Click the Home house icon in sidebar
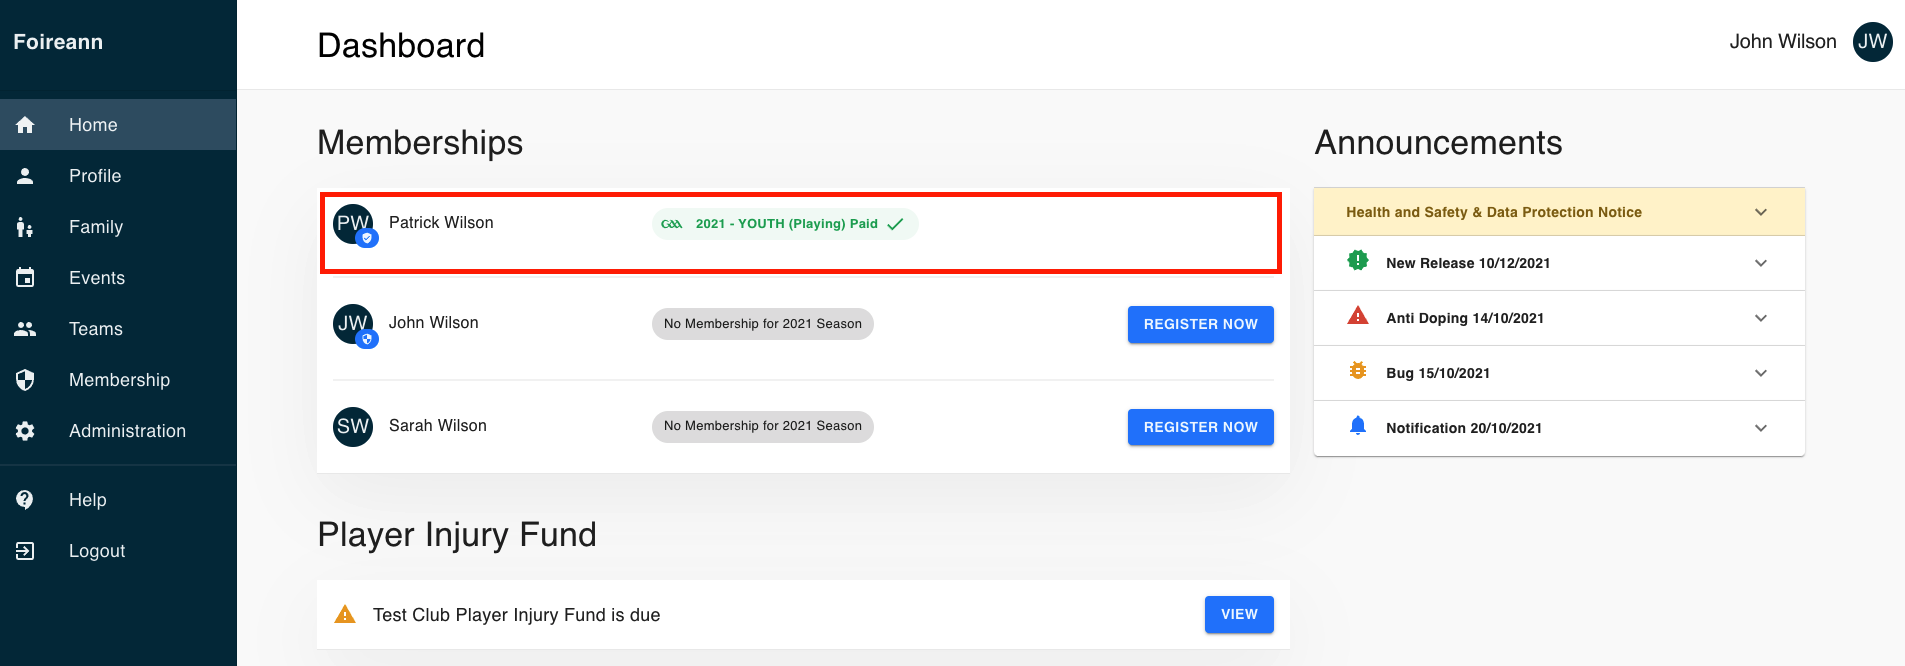The width and height of the screenshot is (1905, 666). coord(25,125)
